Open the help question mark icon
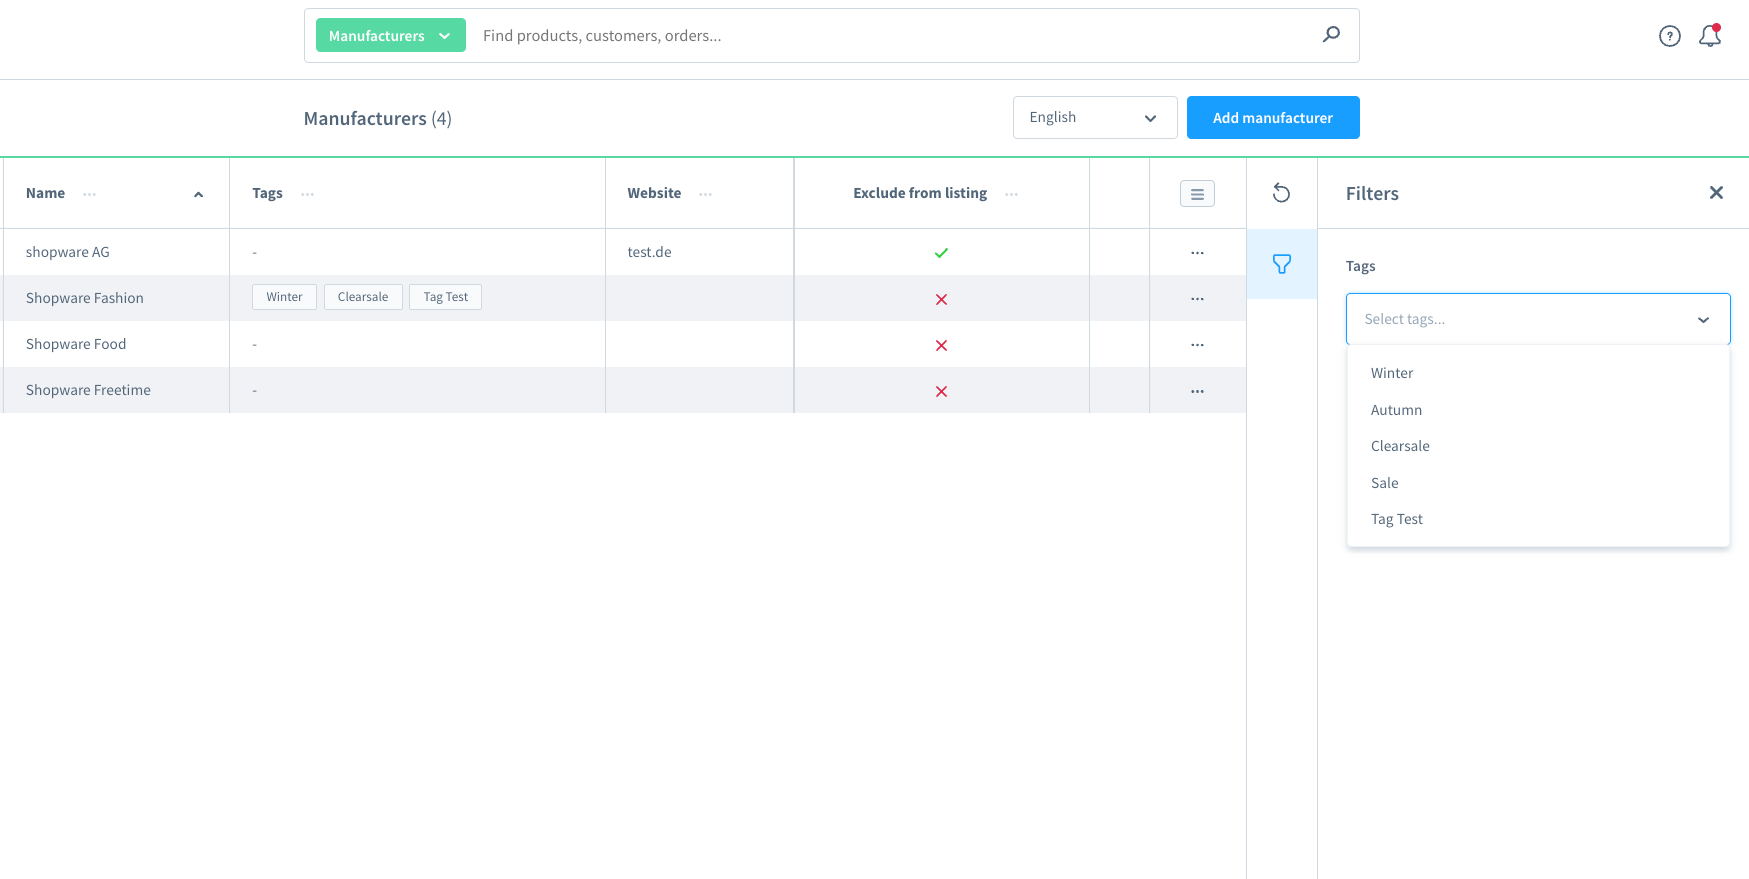 point(1669,36)
